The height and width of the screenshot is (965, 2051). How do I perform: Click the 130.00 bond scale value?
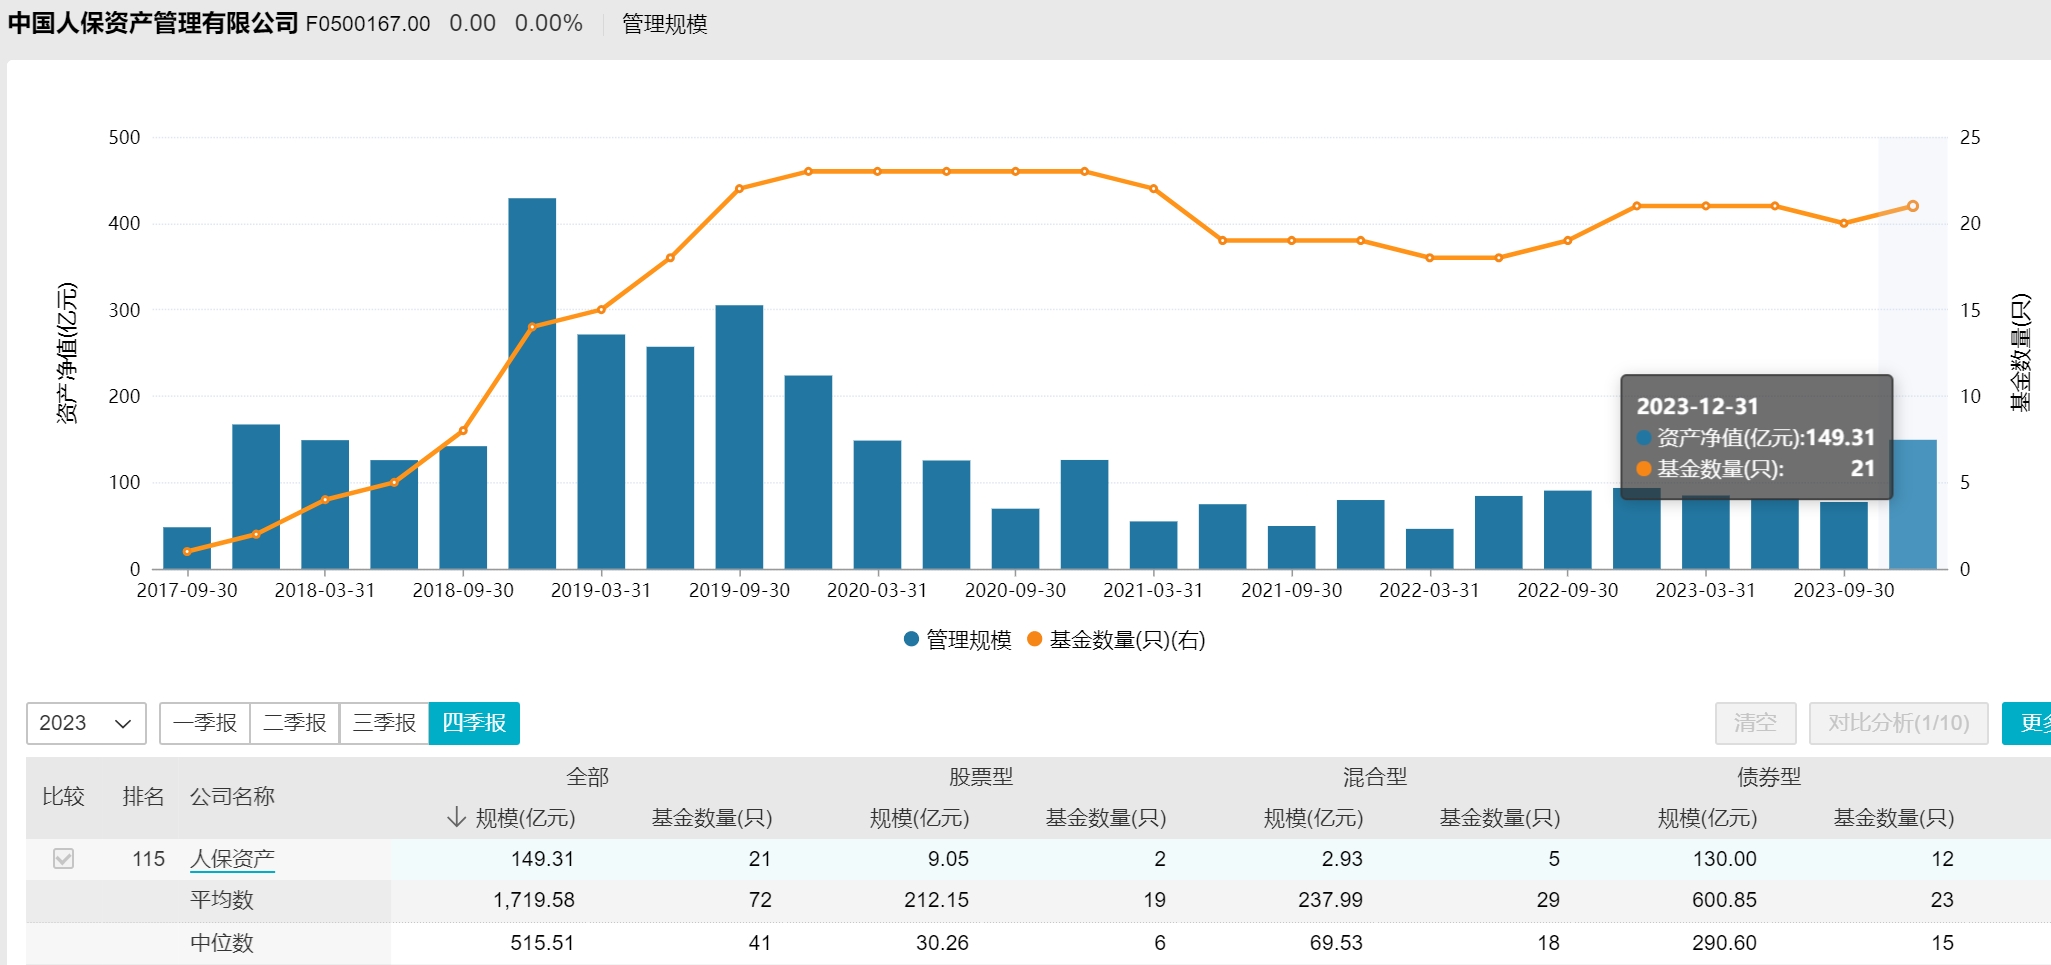(1724, 859)
